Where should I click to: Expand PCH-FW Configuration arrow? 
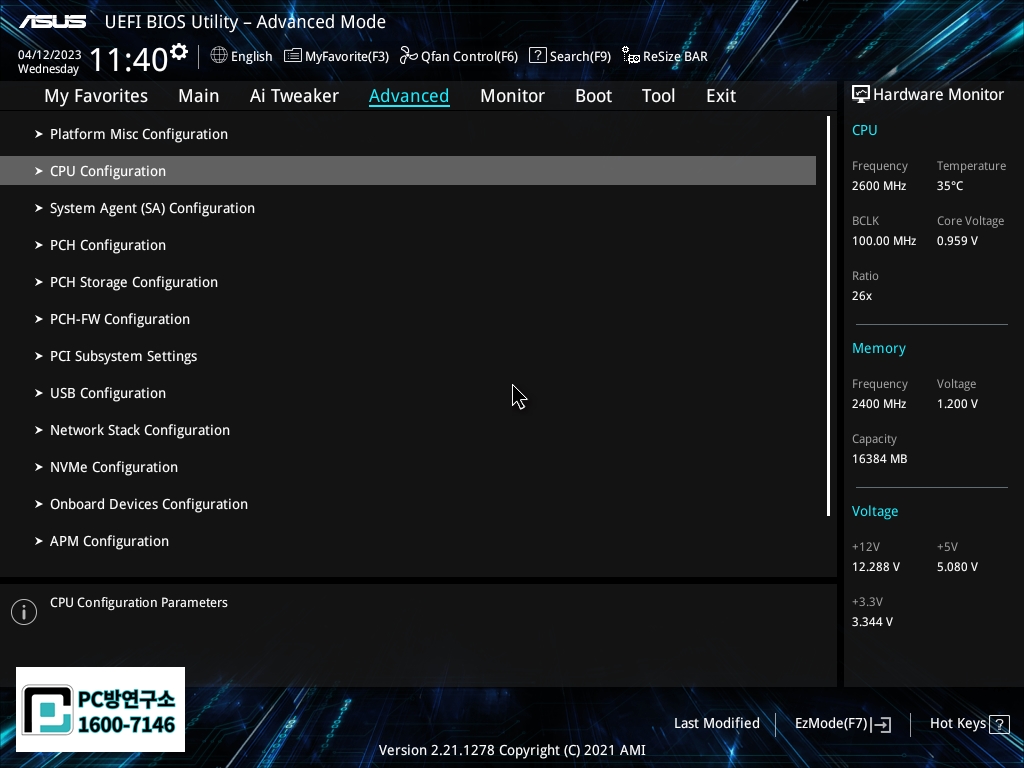(x=39, y=319)
